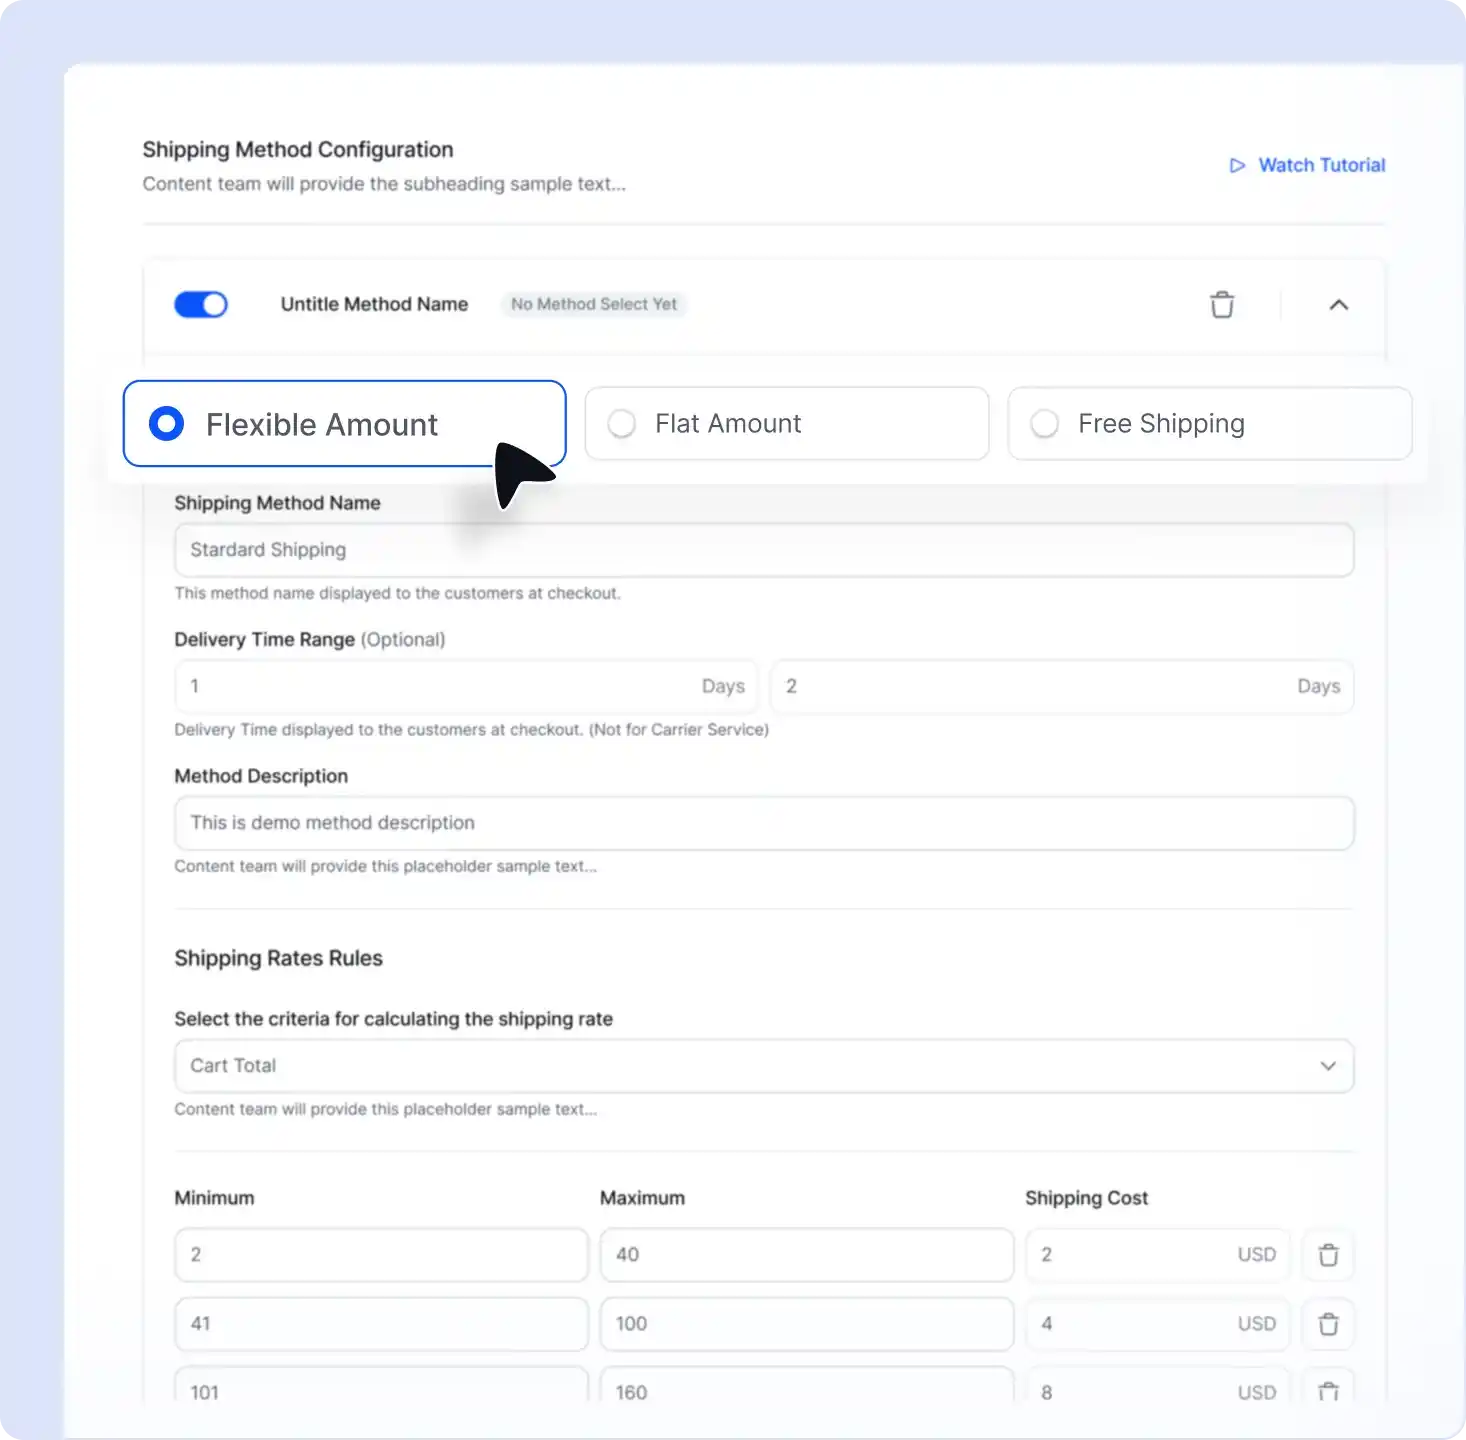Open the Watch Tutorial link
The width and height of the screenshot is (1466, 1440).
1321,166
